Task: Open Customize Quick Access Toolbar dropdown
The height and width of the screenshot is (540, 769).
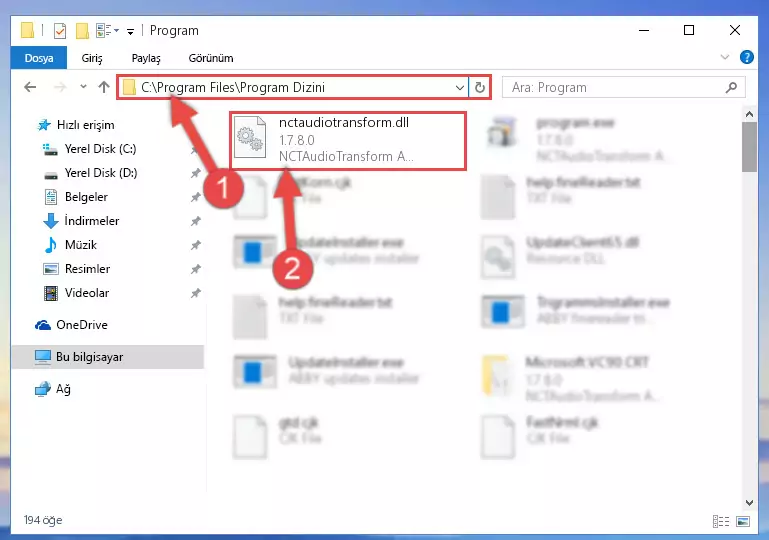Action: click(130, 32)
